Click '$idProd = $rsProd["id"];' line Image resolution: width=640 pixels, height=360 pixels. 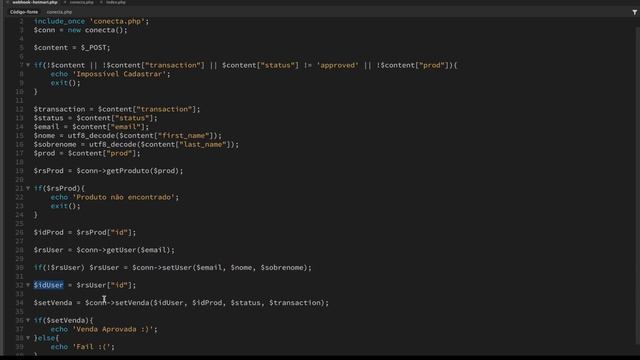85,232
